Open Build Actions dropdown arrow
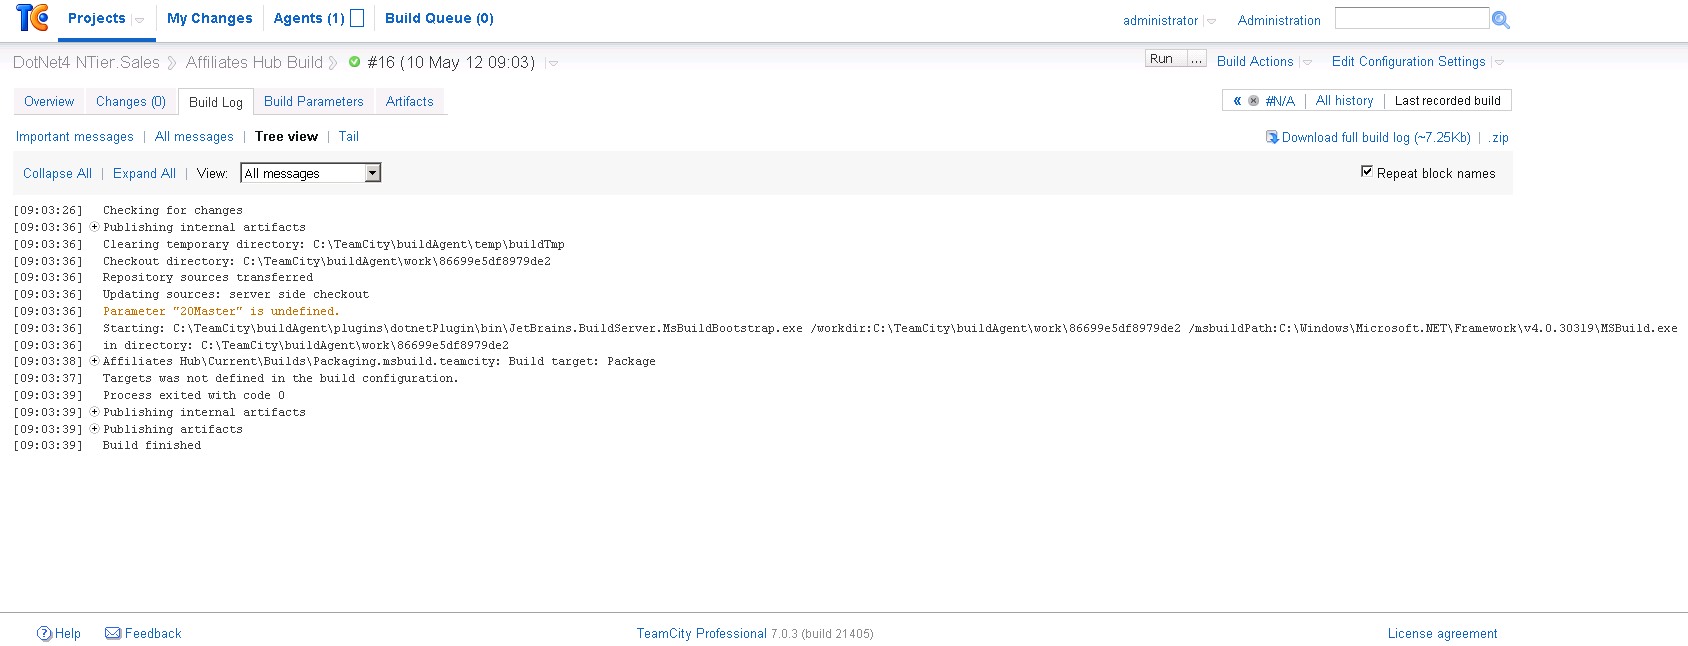The width and height of the screenshot is (1688, 646). (x=1307, y=62)
